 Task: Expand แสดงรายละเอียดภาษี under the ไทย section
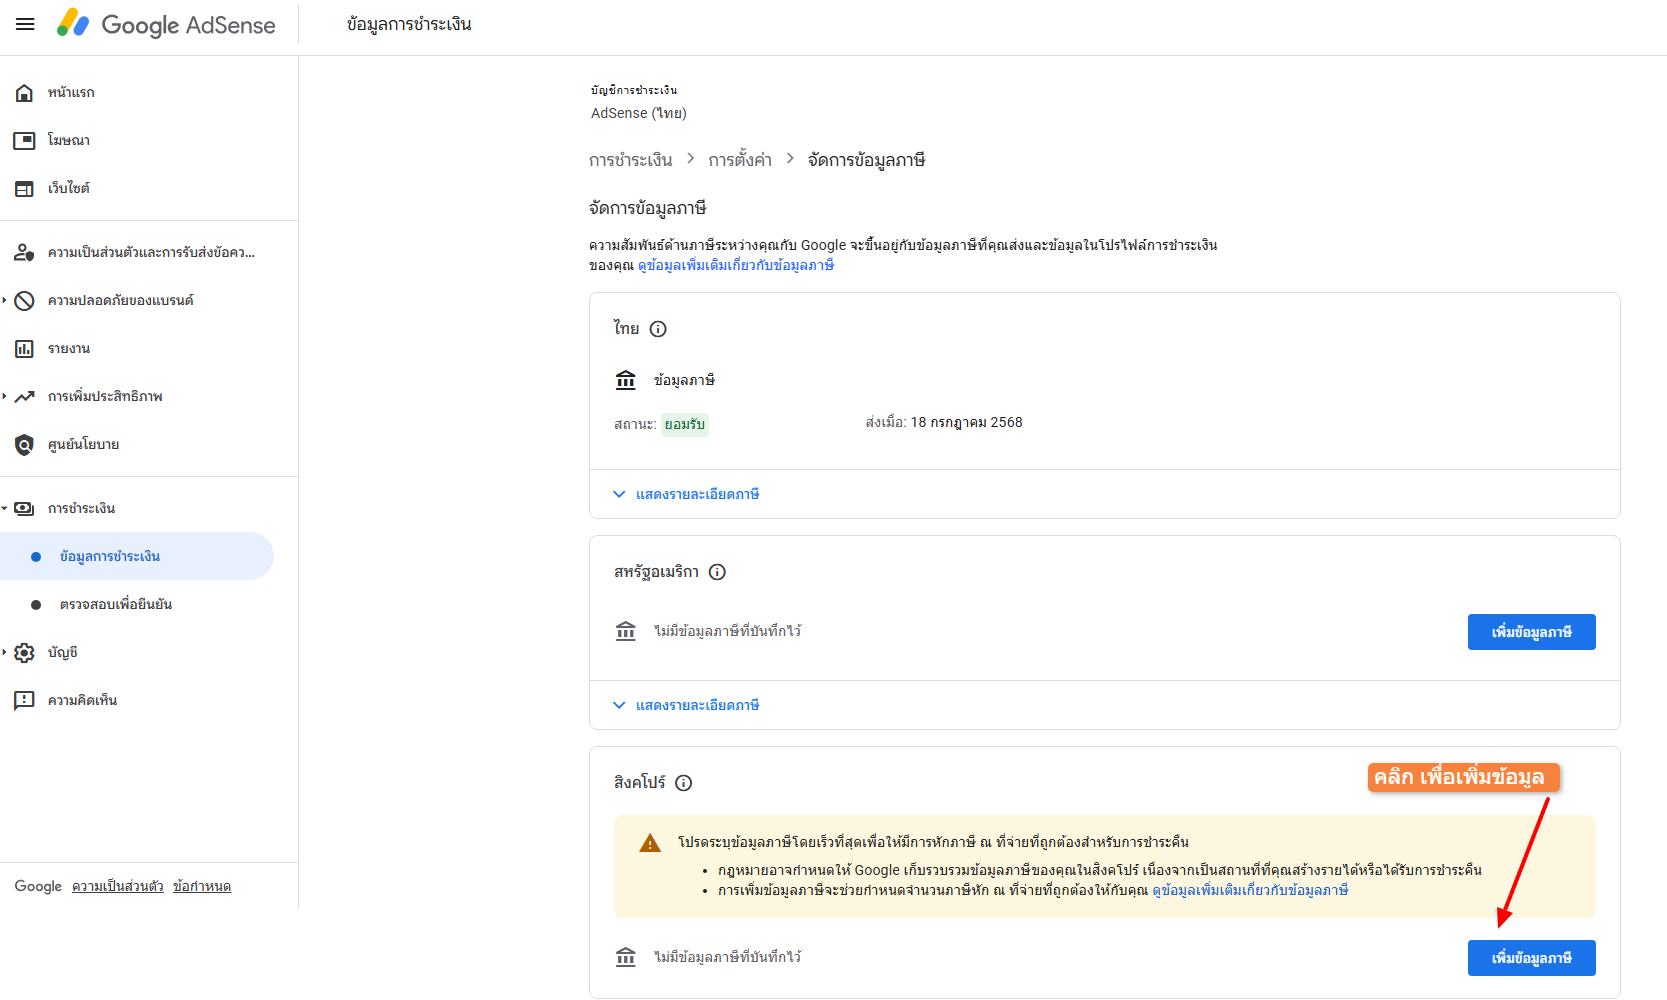pos(686,493)
